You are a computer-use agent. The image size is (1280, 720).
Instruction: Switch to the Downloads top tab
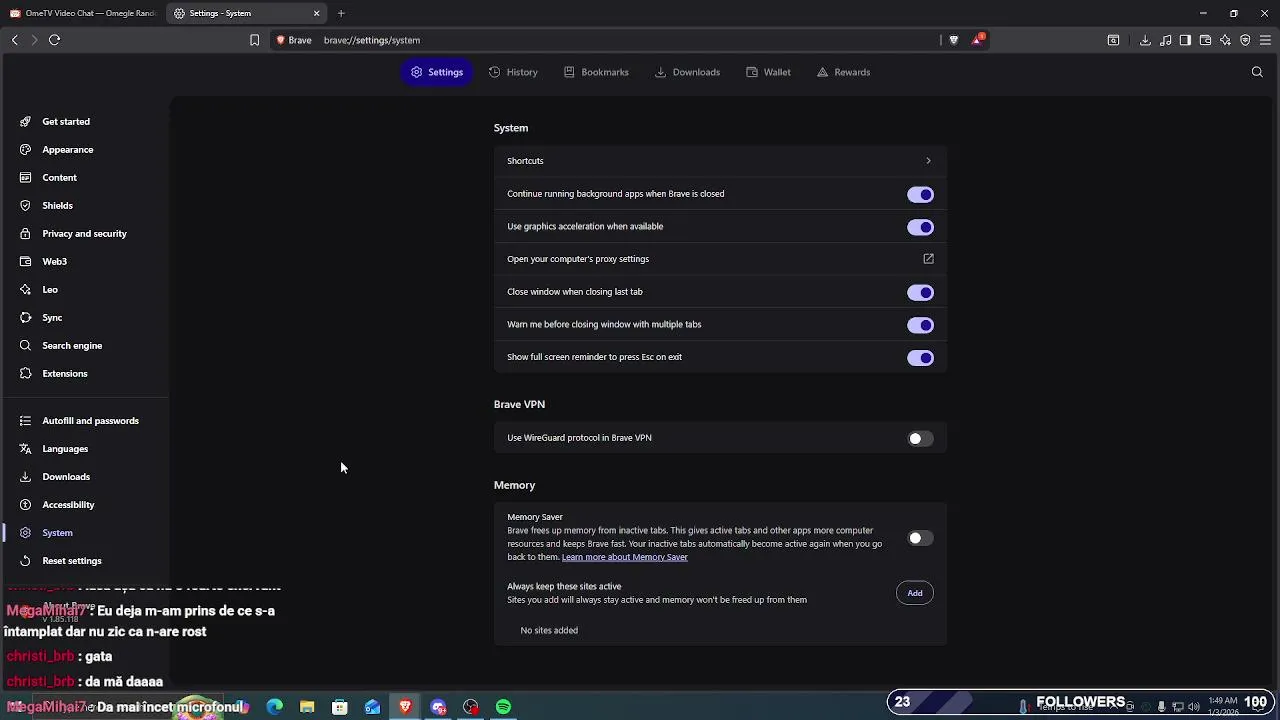[687, 72]
